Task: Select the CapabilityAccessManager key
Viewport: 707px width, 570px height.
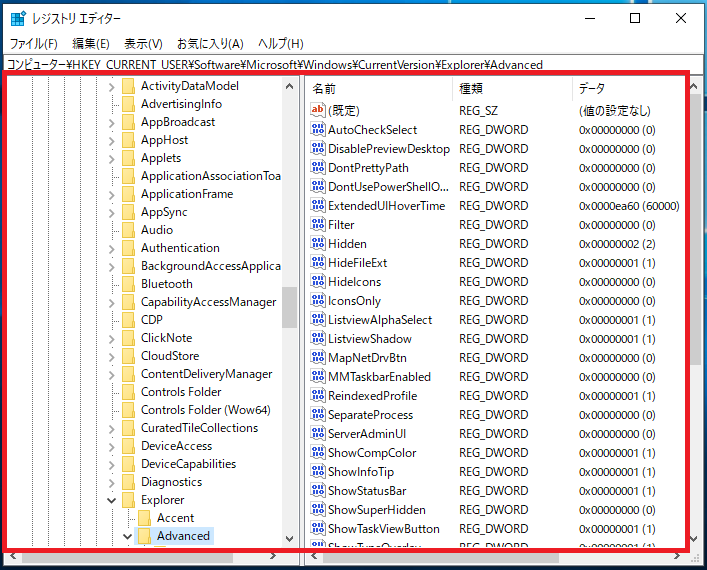Action: tap(208, 302)
